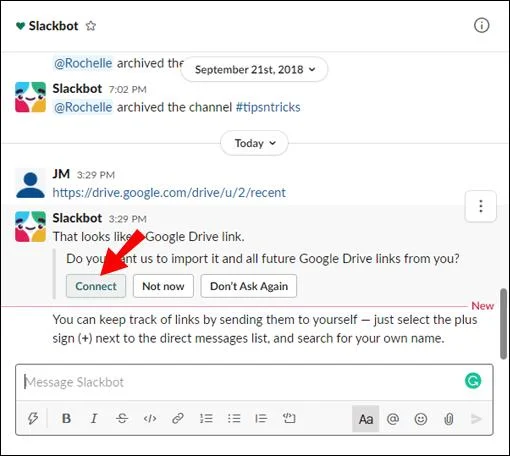Click the Slackbot avatar at 3:29 PM
Screen dimensions: 510x456
pyautogui.click(x=30, y=226)
